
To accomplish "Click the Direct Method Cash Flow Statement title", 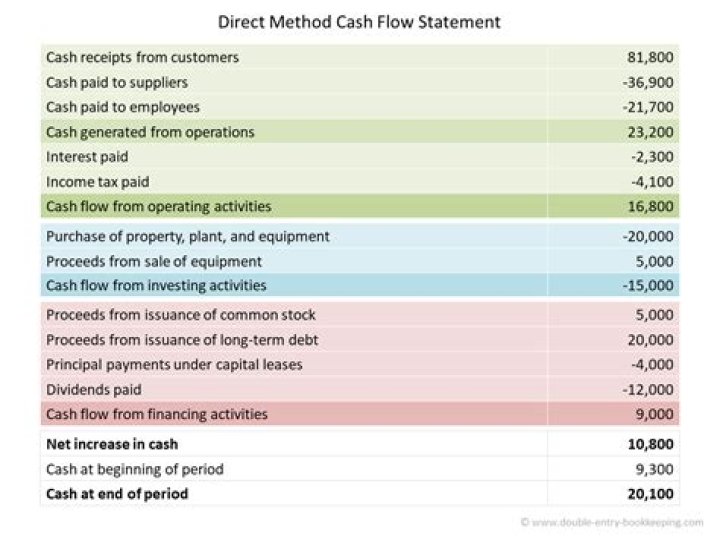I will coord(360,20).
